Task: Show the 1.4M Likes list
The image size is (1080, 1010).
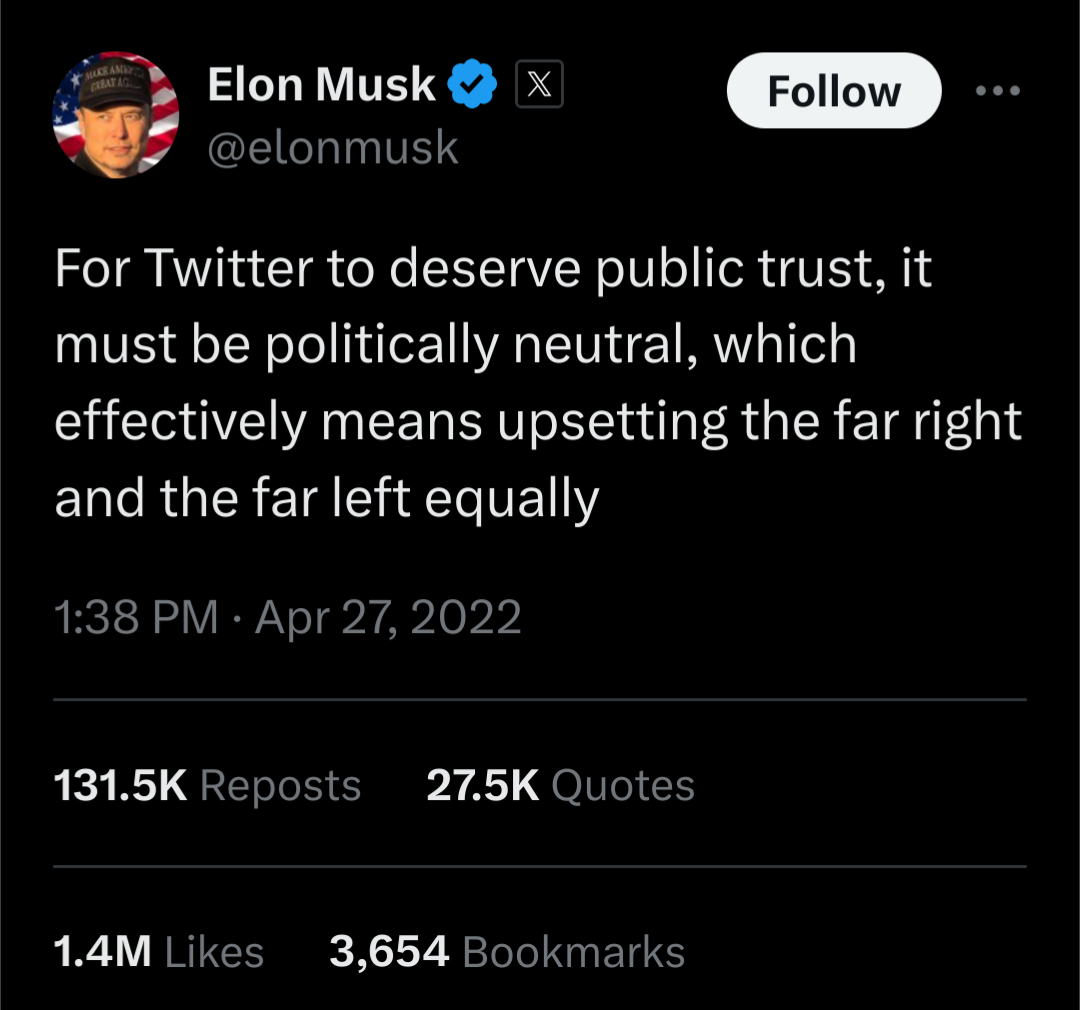Action: coord(158,952)
